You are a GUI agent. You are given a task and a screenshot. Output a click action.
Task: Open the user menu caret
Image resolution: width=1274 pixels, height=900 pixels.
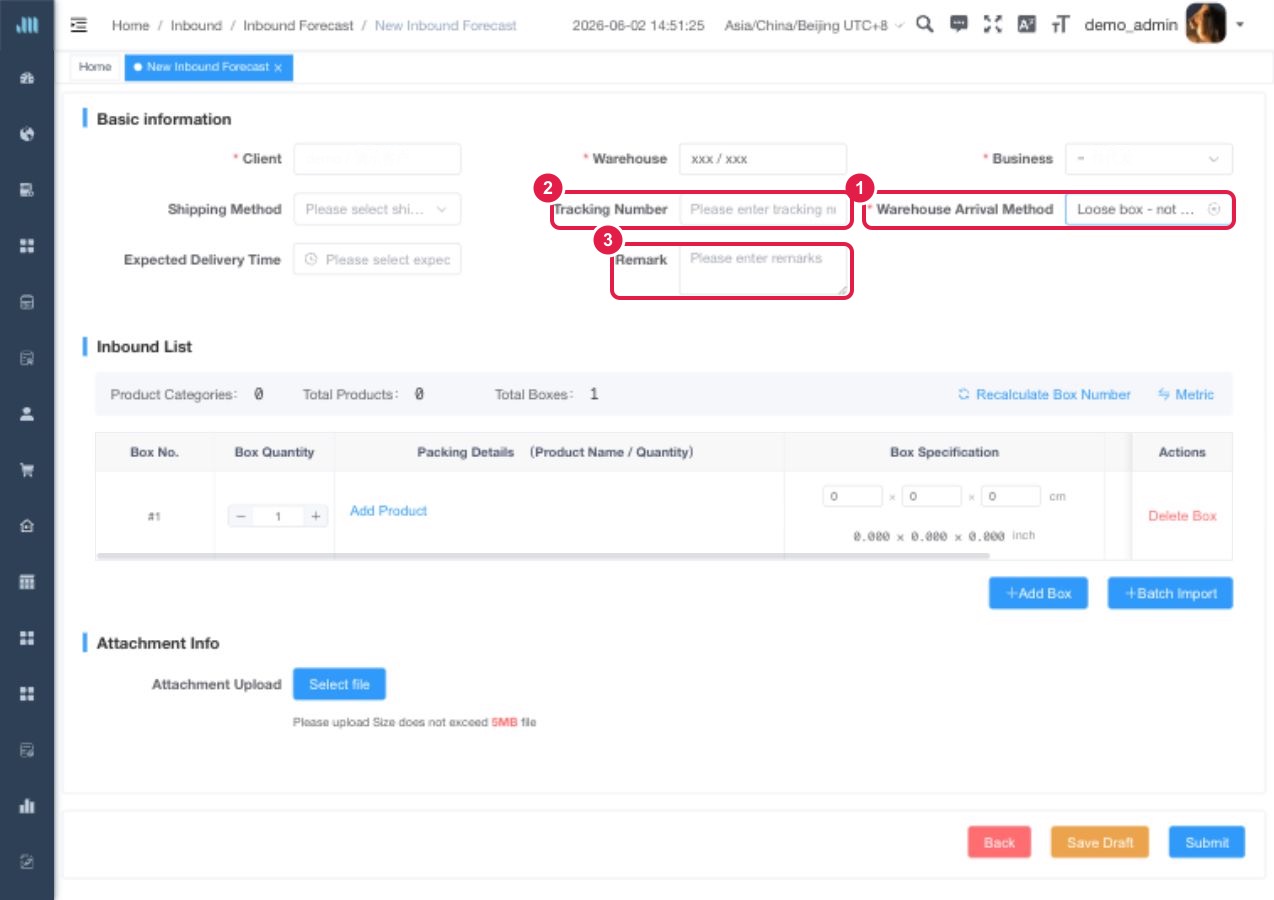1240,25
